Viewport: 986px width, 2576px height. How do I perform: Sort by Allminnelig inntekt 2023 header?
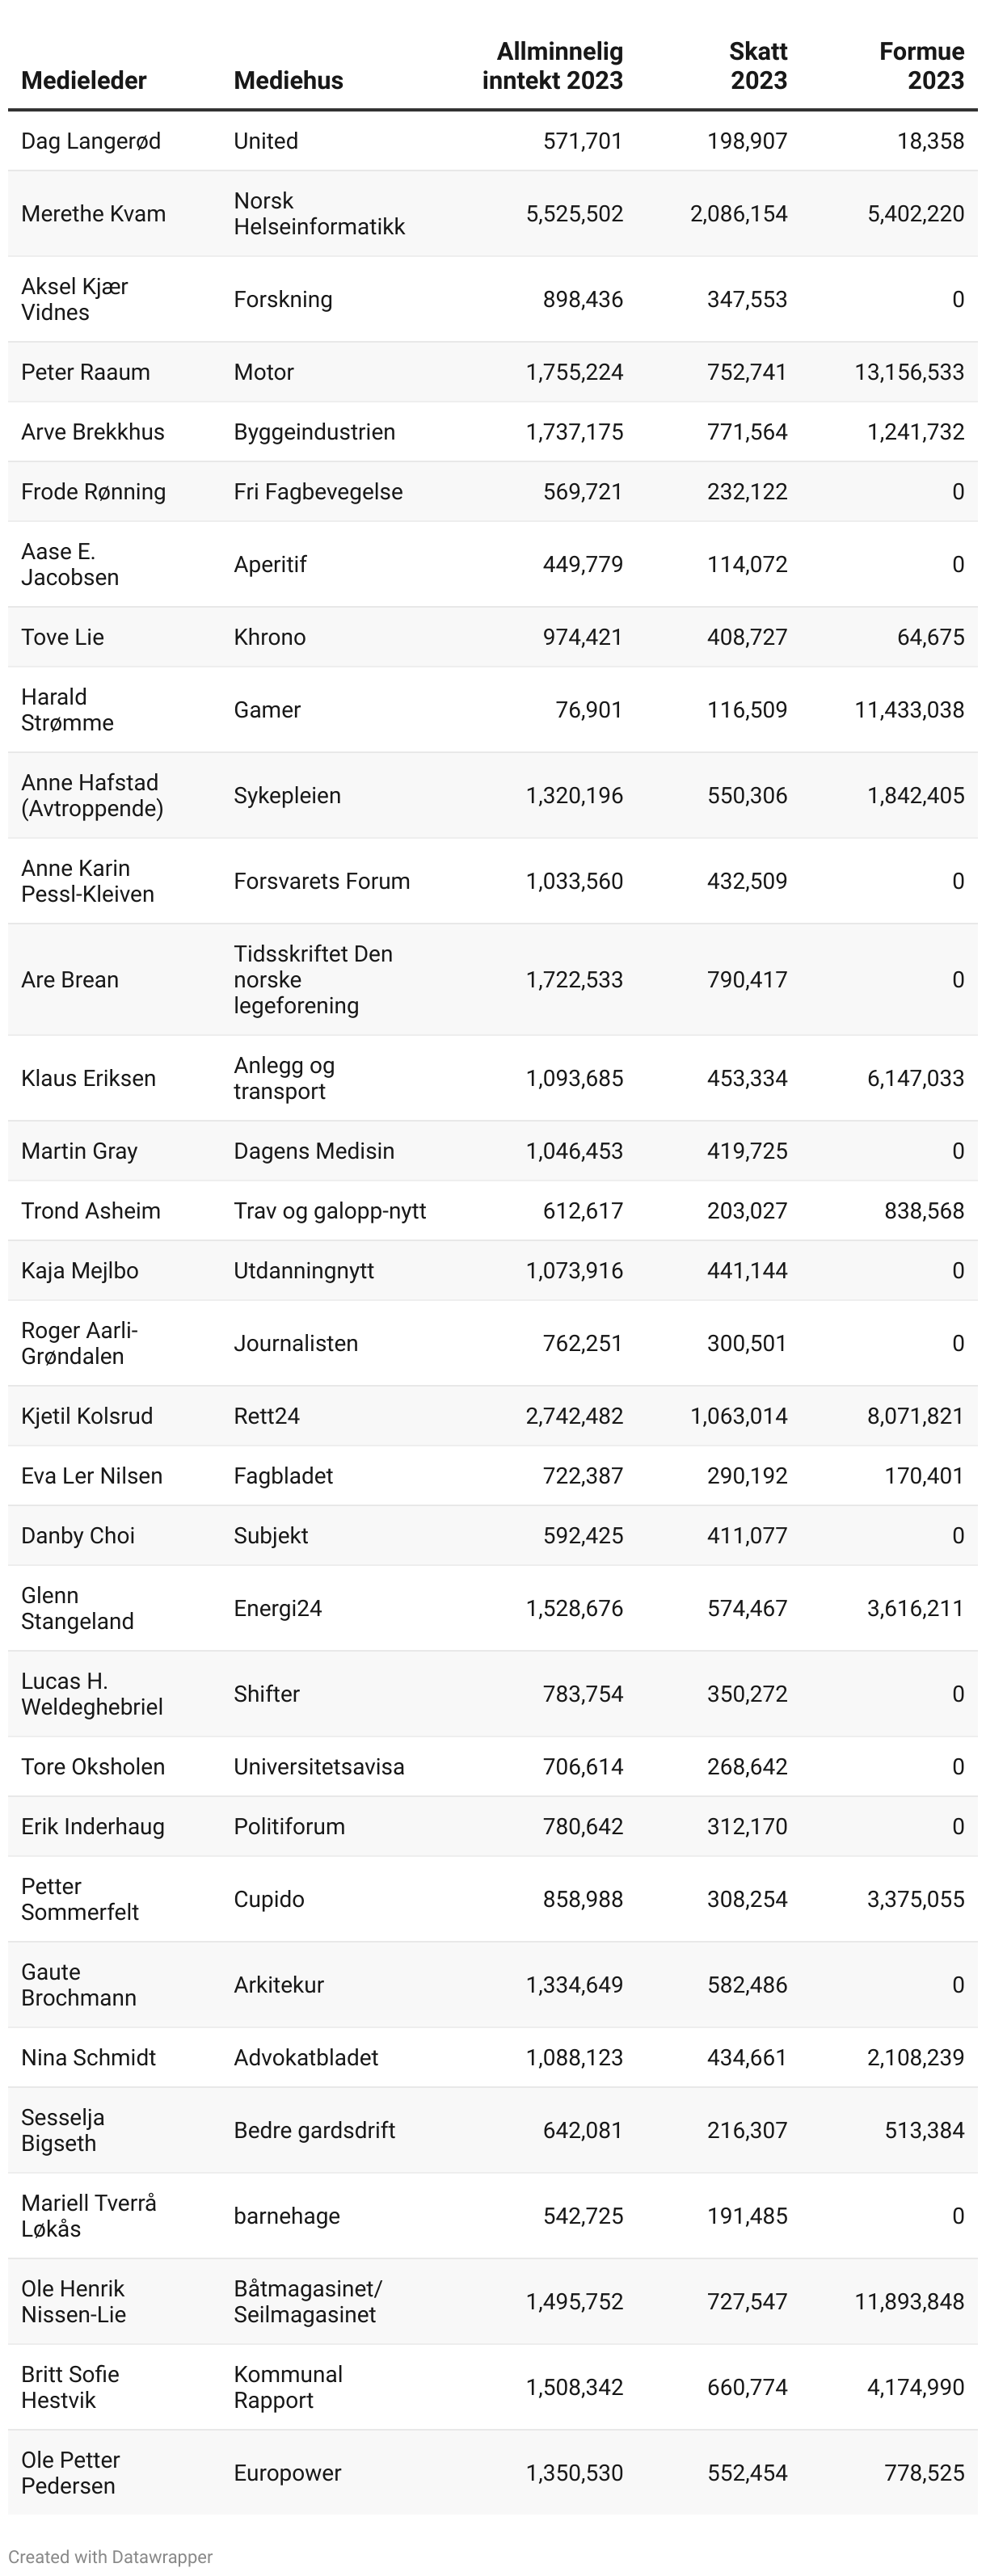click(552, 66)
